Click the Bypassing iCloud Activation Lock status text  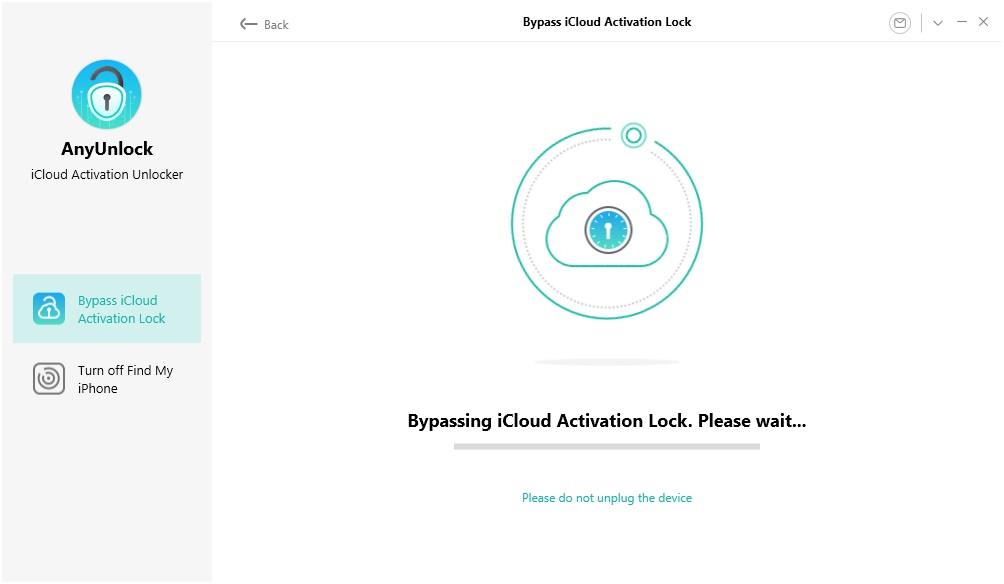[x=605, y=420]
